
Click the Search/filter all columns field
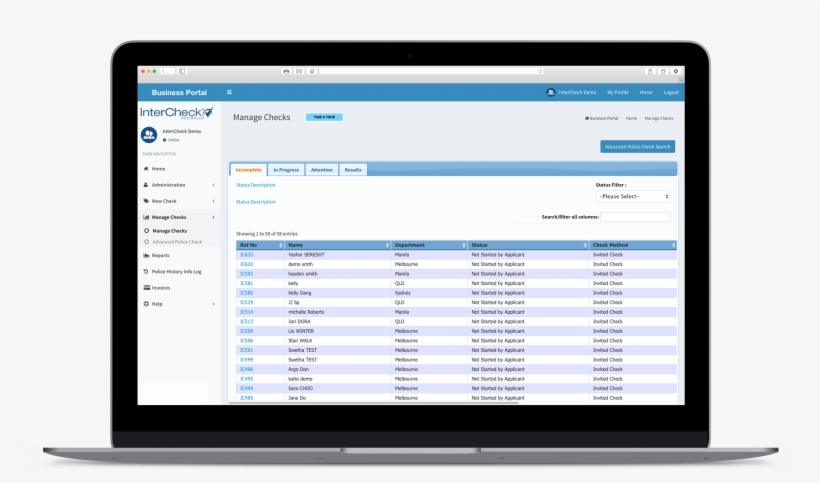tap(634, 216)
